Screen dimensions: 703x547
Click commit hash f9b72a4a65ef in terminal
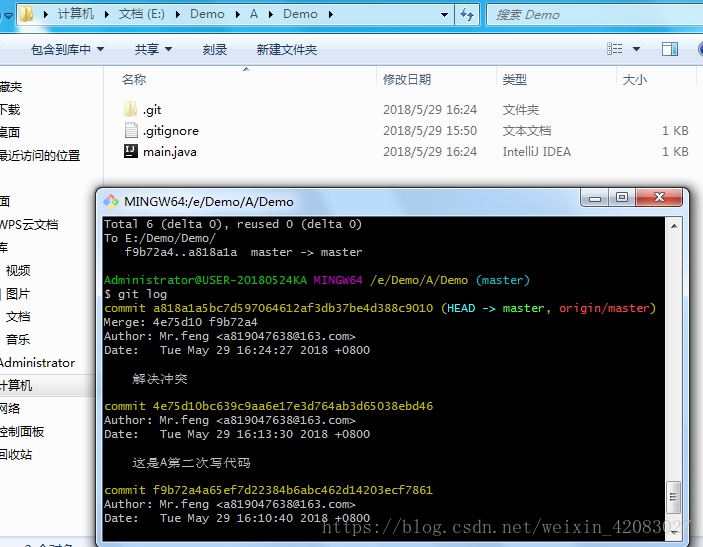coord(293,490)
